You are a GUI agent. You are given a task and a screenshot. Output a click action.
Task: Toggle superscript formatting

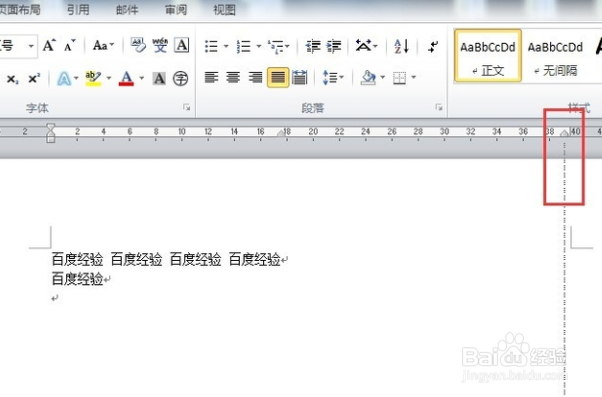[x=34, y=78]
